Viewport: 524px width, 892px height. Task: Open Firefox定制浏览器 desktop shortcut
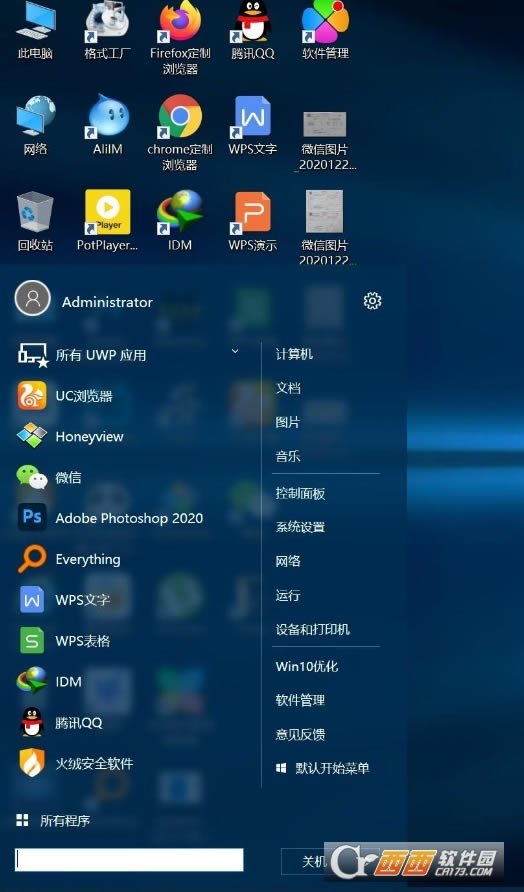click(180, 36)
